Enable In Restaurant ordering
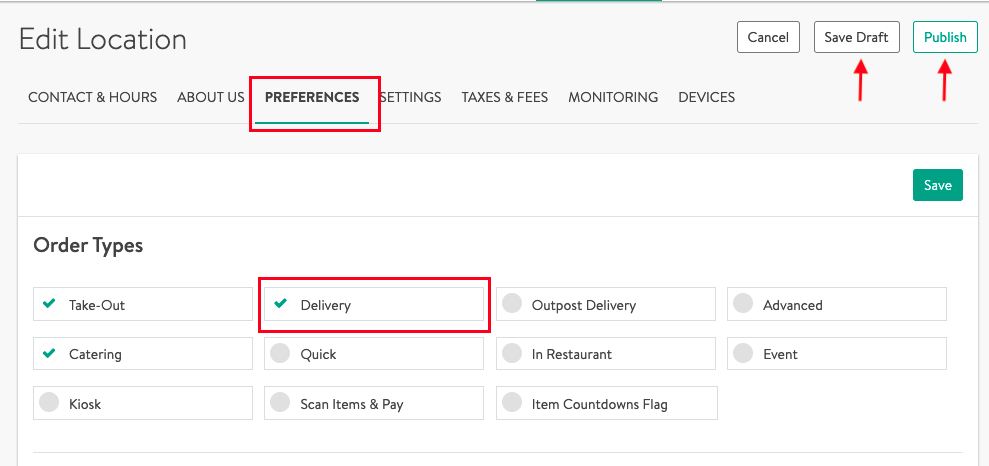 point(512,353)
